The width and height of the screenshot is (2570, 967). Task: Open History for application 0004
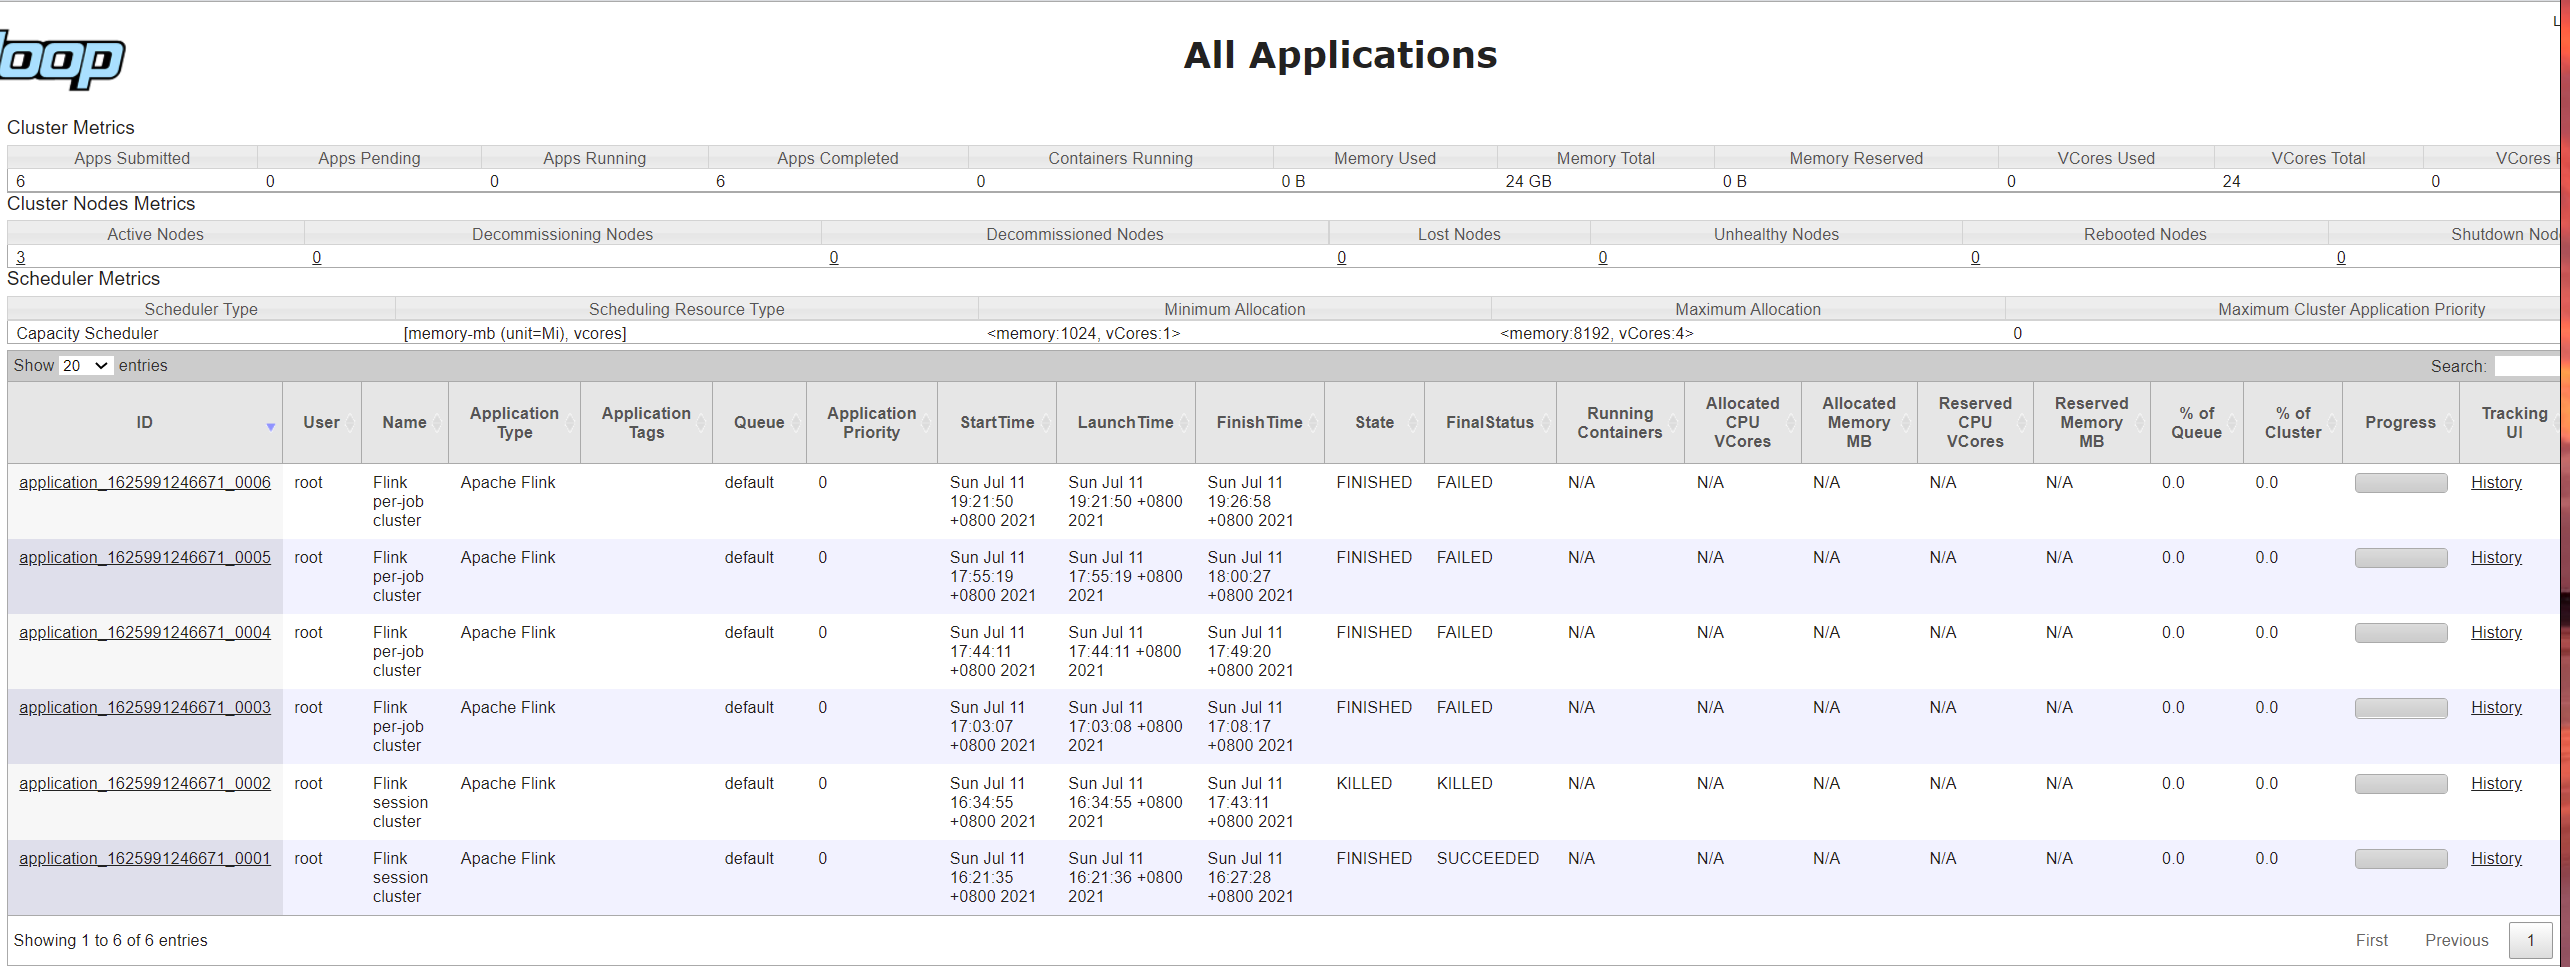click(x=2496, y=633)
